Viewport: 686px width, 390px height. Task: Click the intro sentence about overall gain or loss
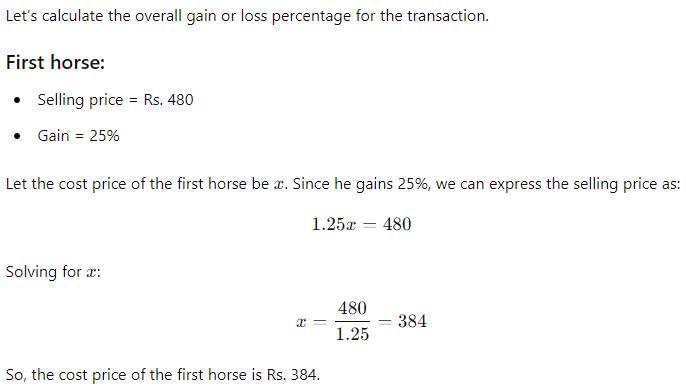247,16
